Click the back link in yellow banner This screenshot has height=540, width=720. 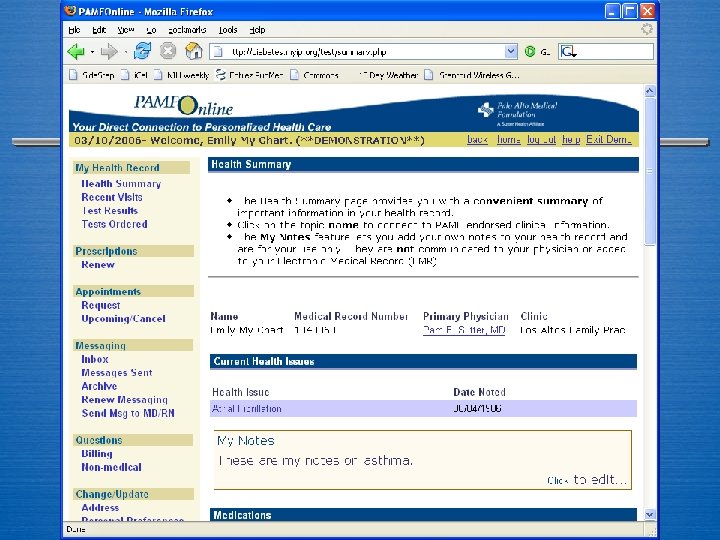[477, 140]
